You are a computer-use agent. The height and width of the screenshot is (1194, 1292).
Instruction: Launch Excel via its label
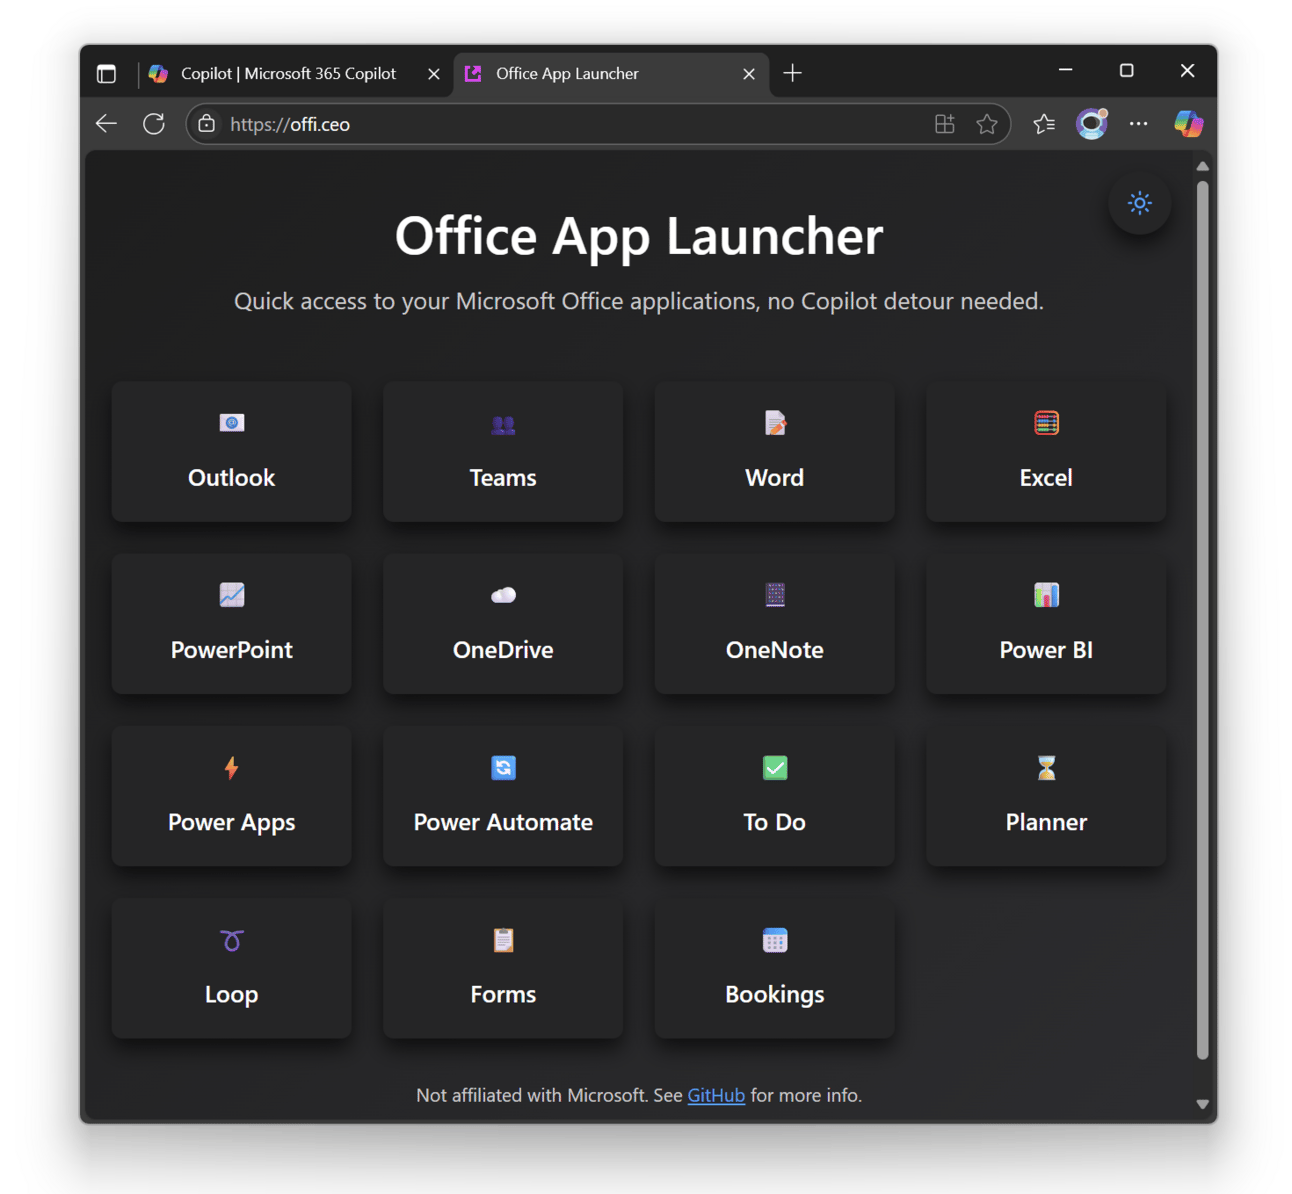(1046, 478)
